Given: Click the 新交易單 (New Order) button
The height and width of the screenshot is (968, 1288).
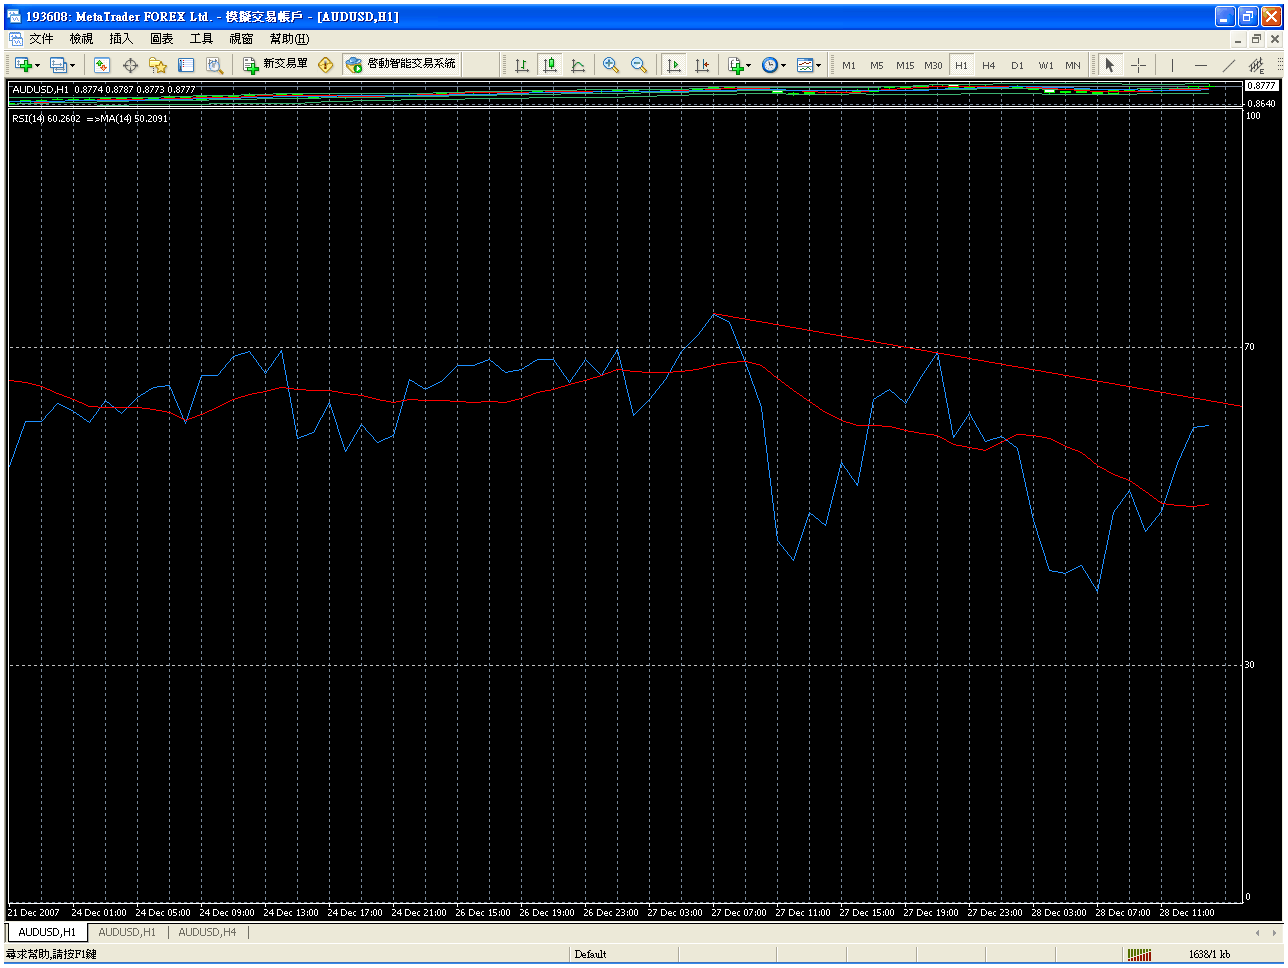Looking at the screenshot, I should point(276,64).
